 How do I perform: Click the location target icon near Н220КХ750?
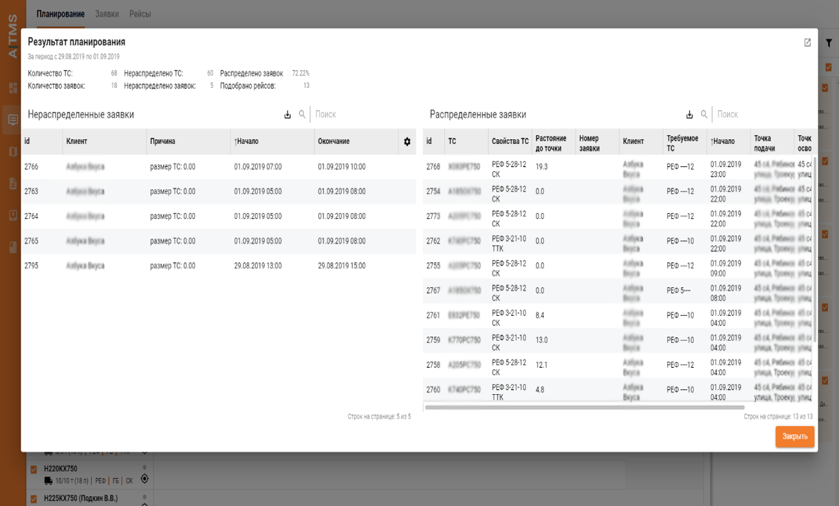click(144, 480)
